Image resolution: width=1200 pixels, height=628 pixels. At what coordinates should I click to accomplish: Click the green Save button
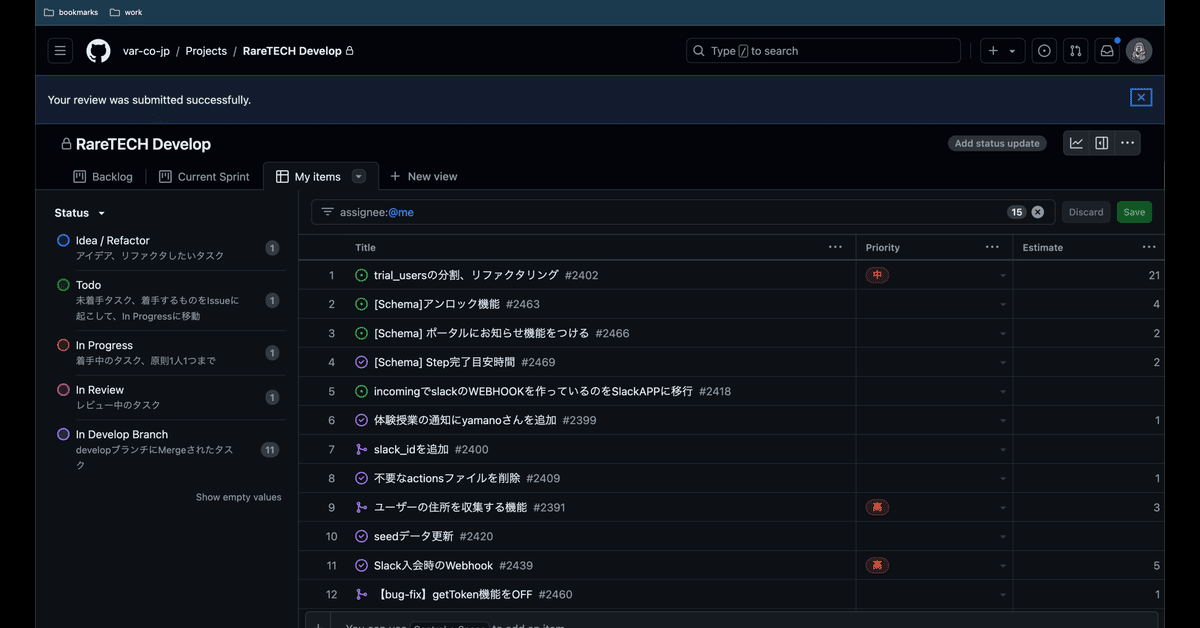(1134, 212)
